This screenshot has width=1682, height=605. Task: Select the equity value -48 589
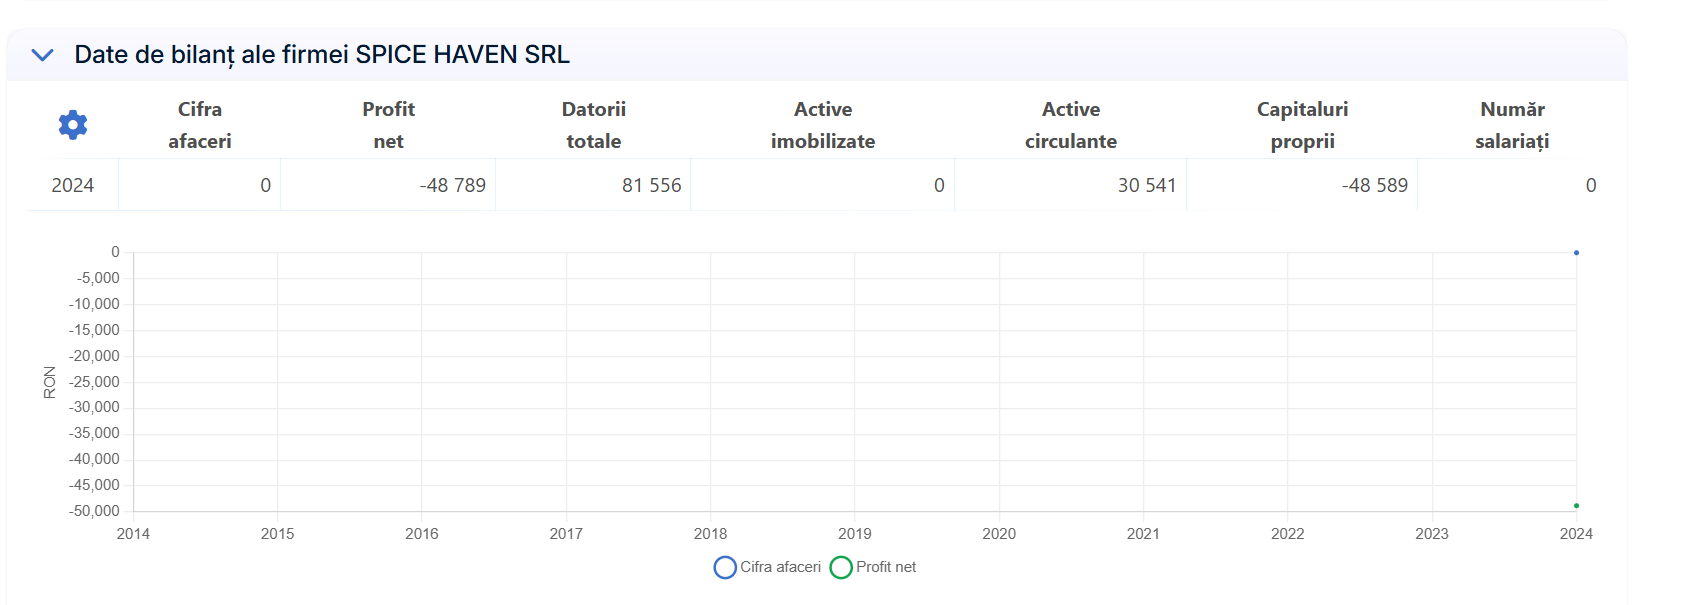[1374, 185]
